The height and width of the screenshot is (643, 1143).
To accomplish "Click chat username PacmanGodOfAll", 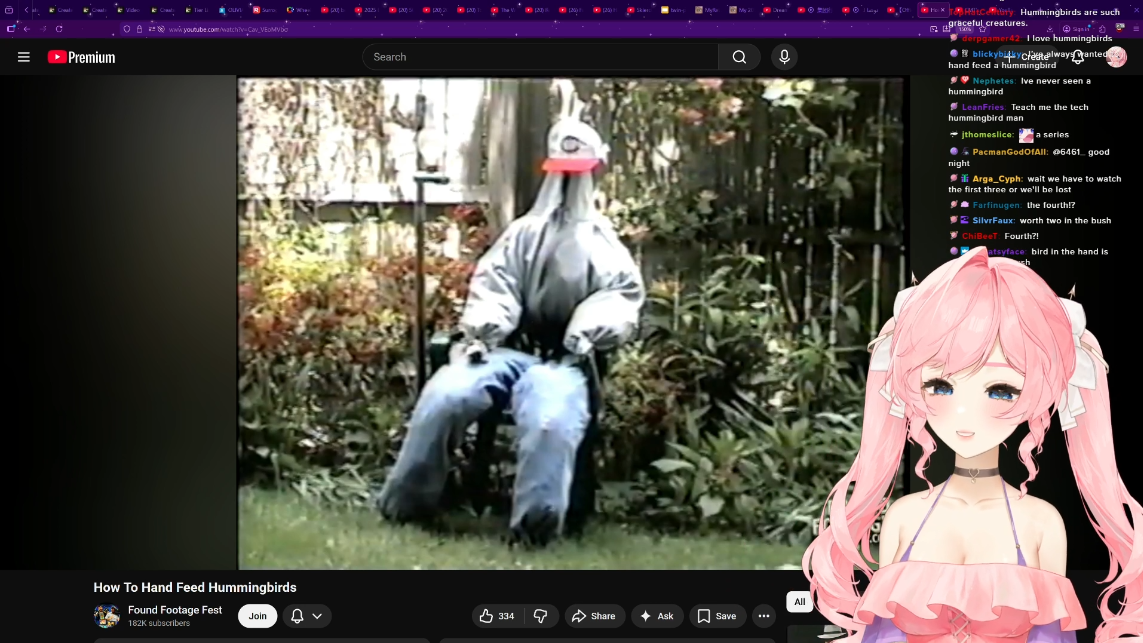I will (x=1009, y=152).
